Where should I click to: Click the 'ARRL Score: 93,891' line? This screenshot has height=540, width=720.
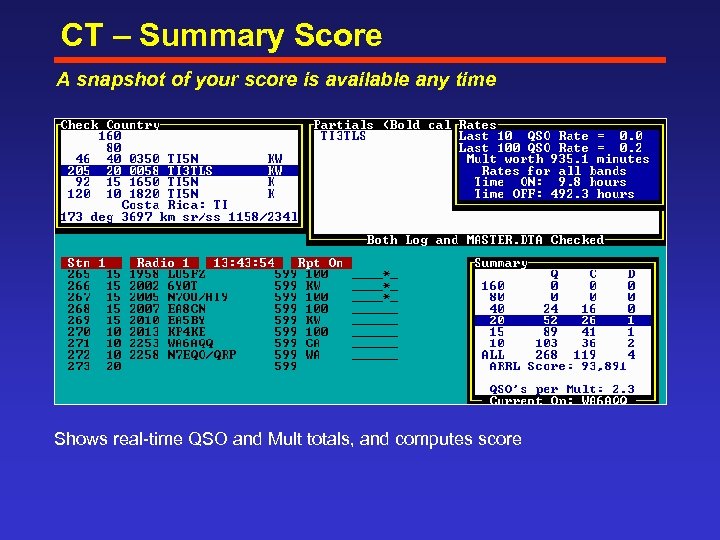(557, 366)
